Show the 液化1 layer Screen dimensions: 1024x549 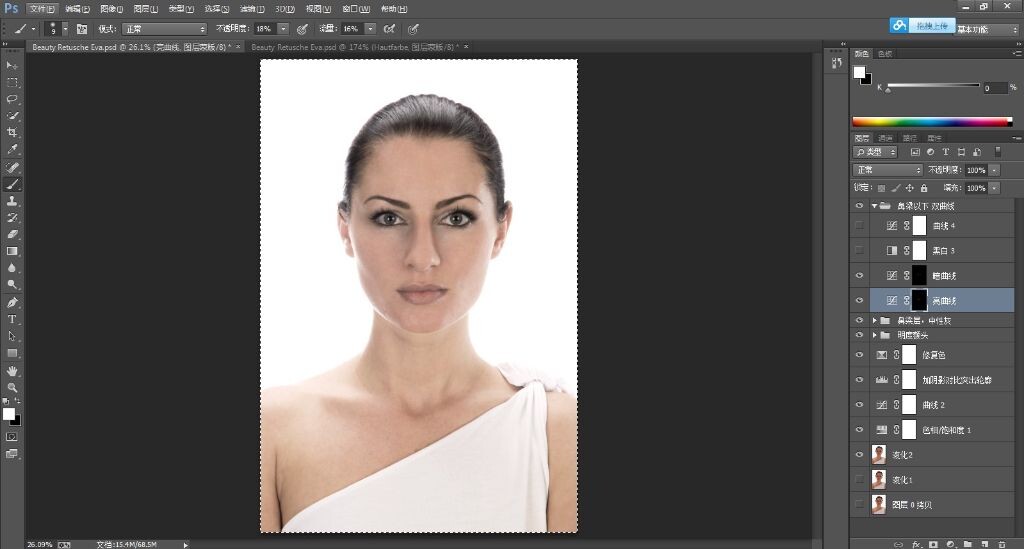coord(859,480)
